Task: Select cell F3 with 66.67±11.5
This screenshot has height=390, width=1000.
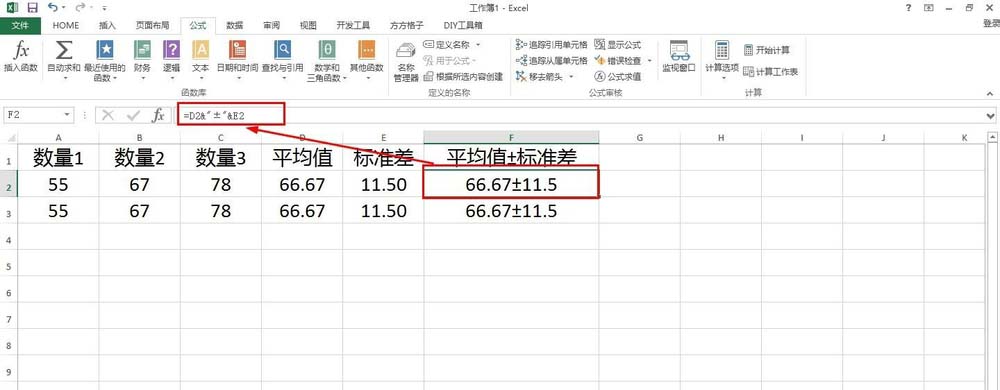Action: tap(511, 210)
